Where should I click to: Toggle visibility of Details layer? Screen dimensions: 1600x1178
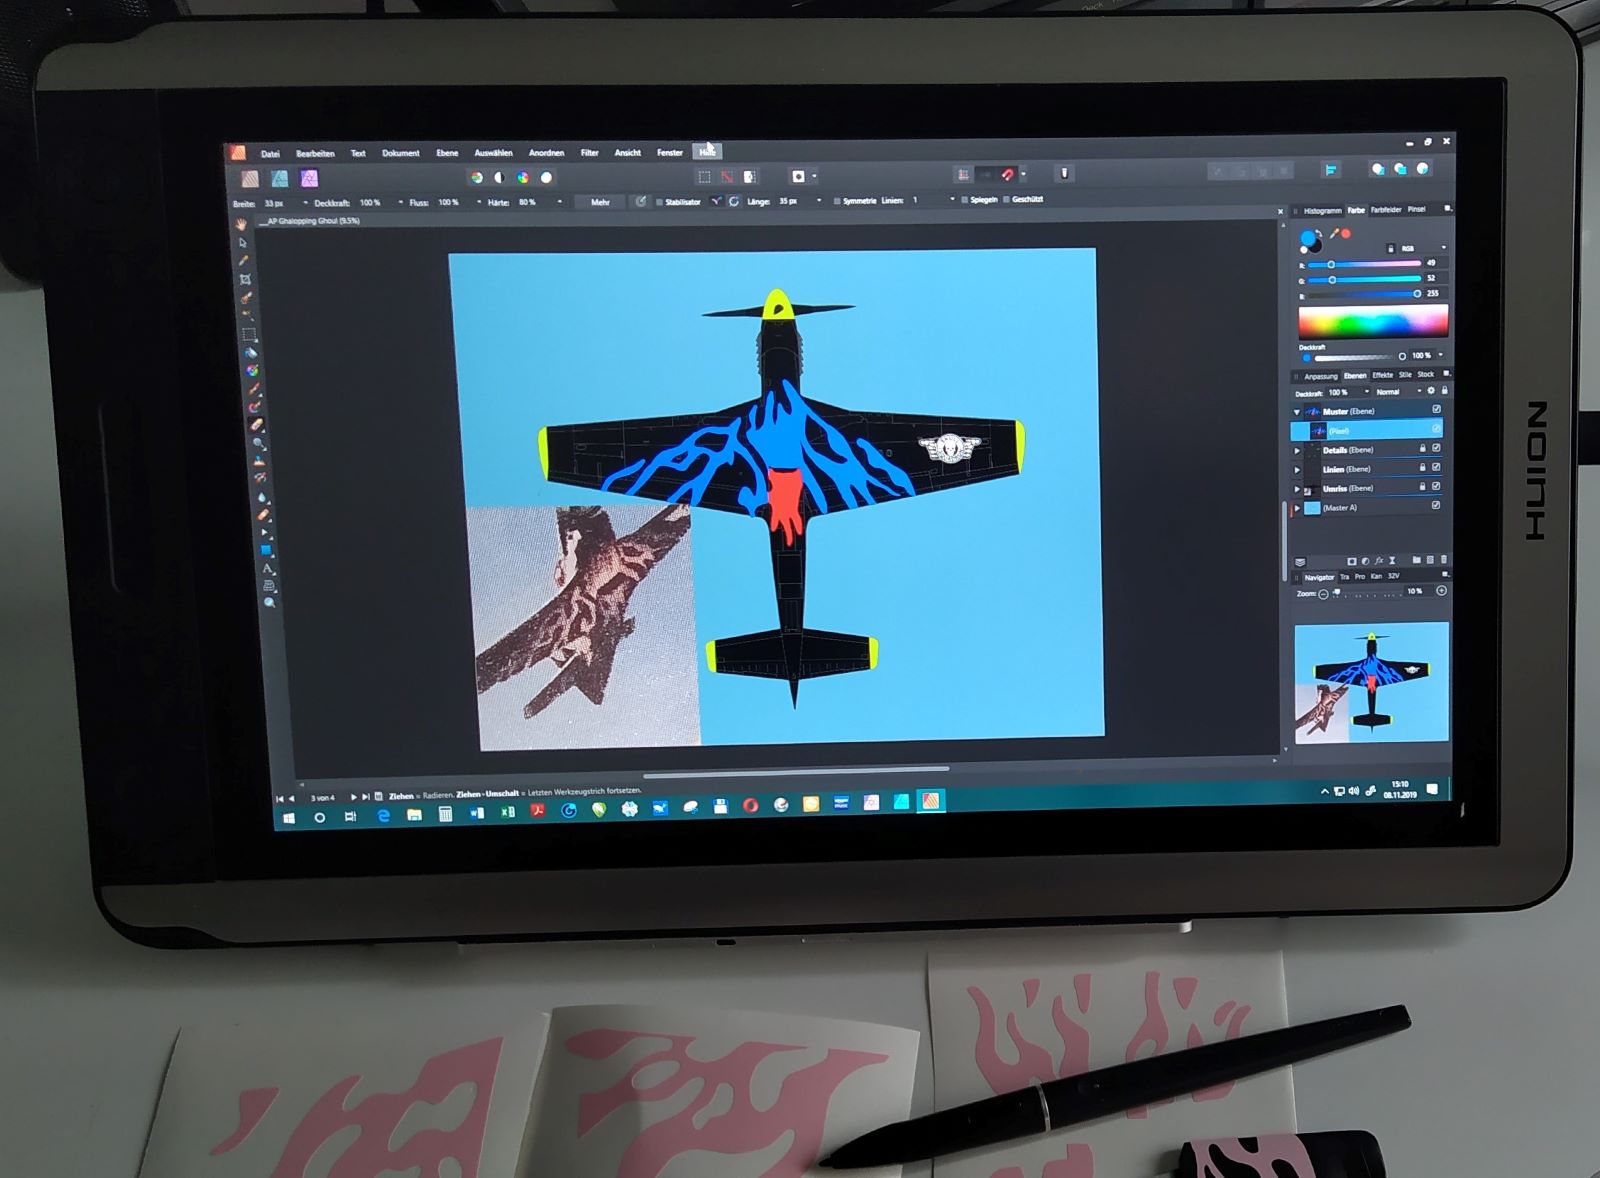coord(1436,448)
